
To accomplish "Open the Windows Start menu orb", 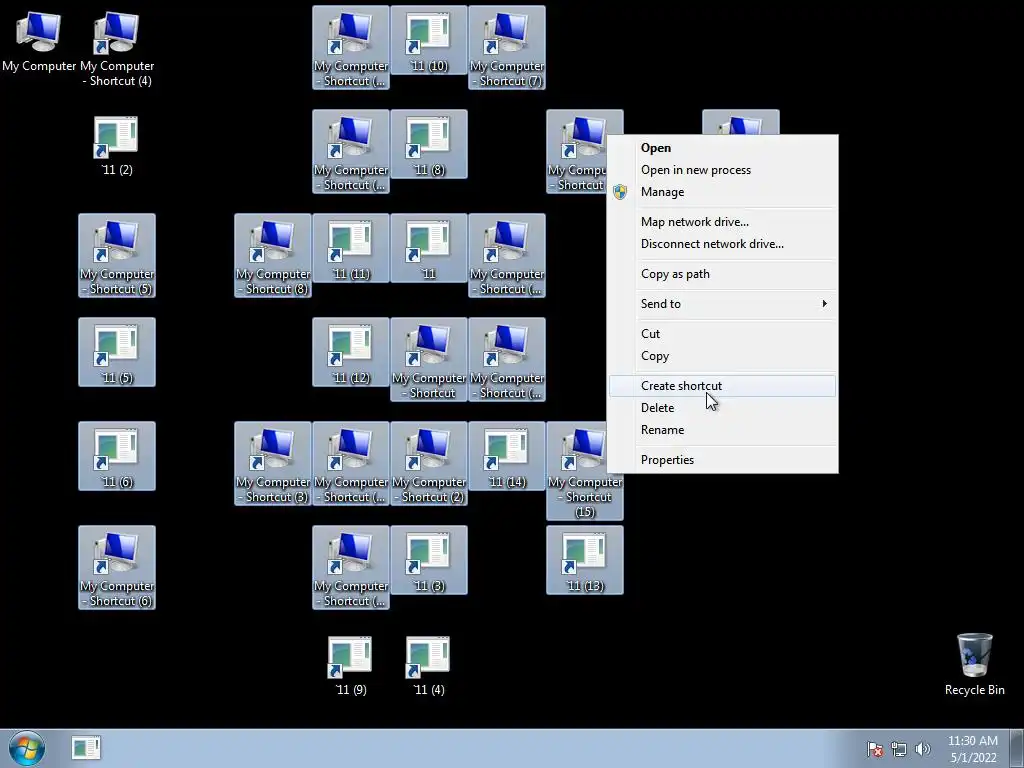I will pyautogui.click(x=27, y=748).
